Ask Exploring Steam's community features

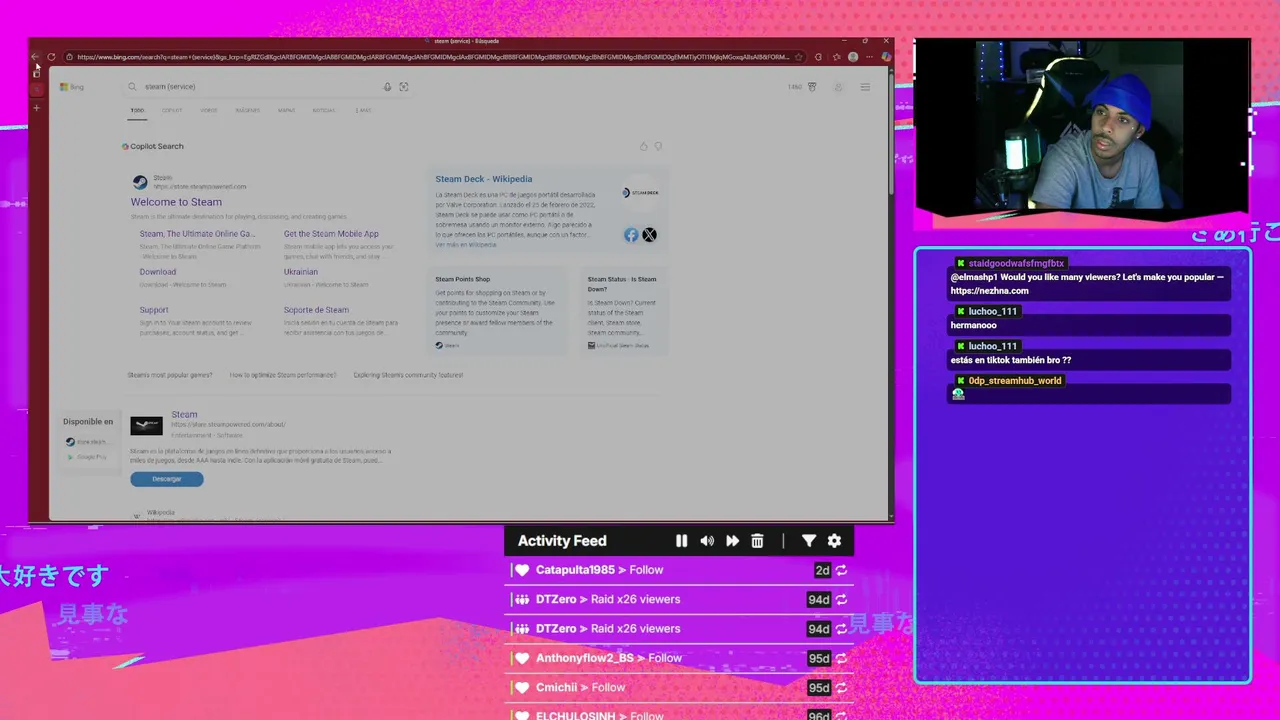tap(408, 375)
